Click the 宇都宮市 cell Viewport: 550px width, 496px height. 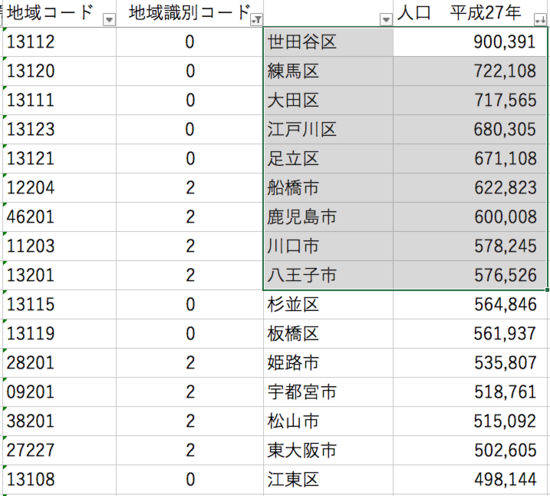328,392
